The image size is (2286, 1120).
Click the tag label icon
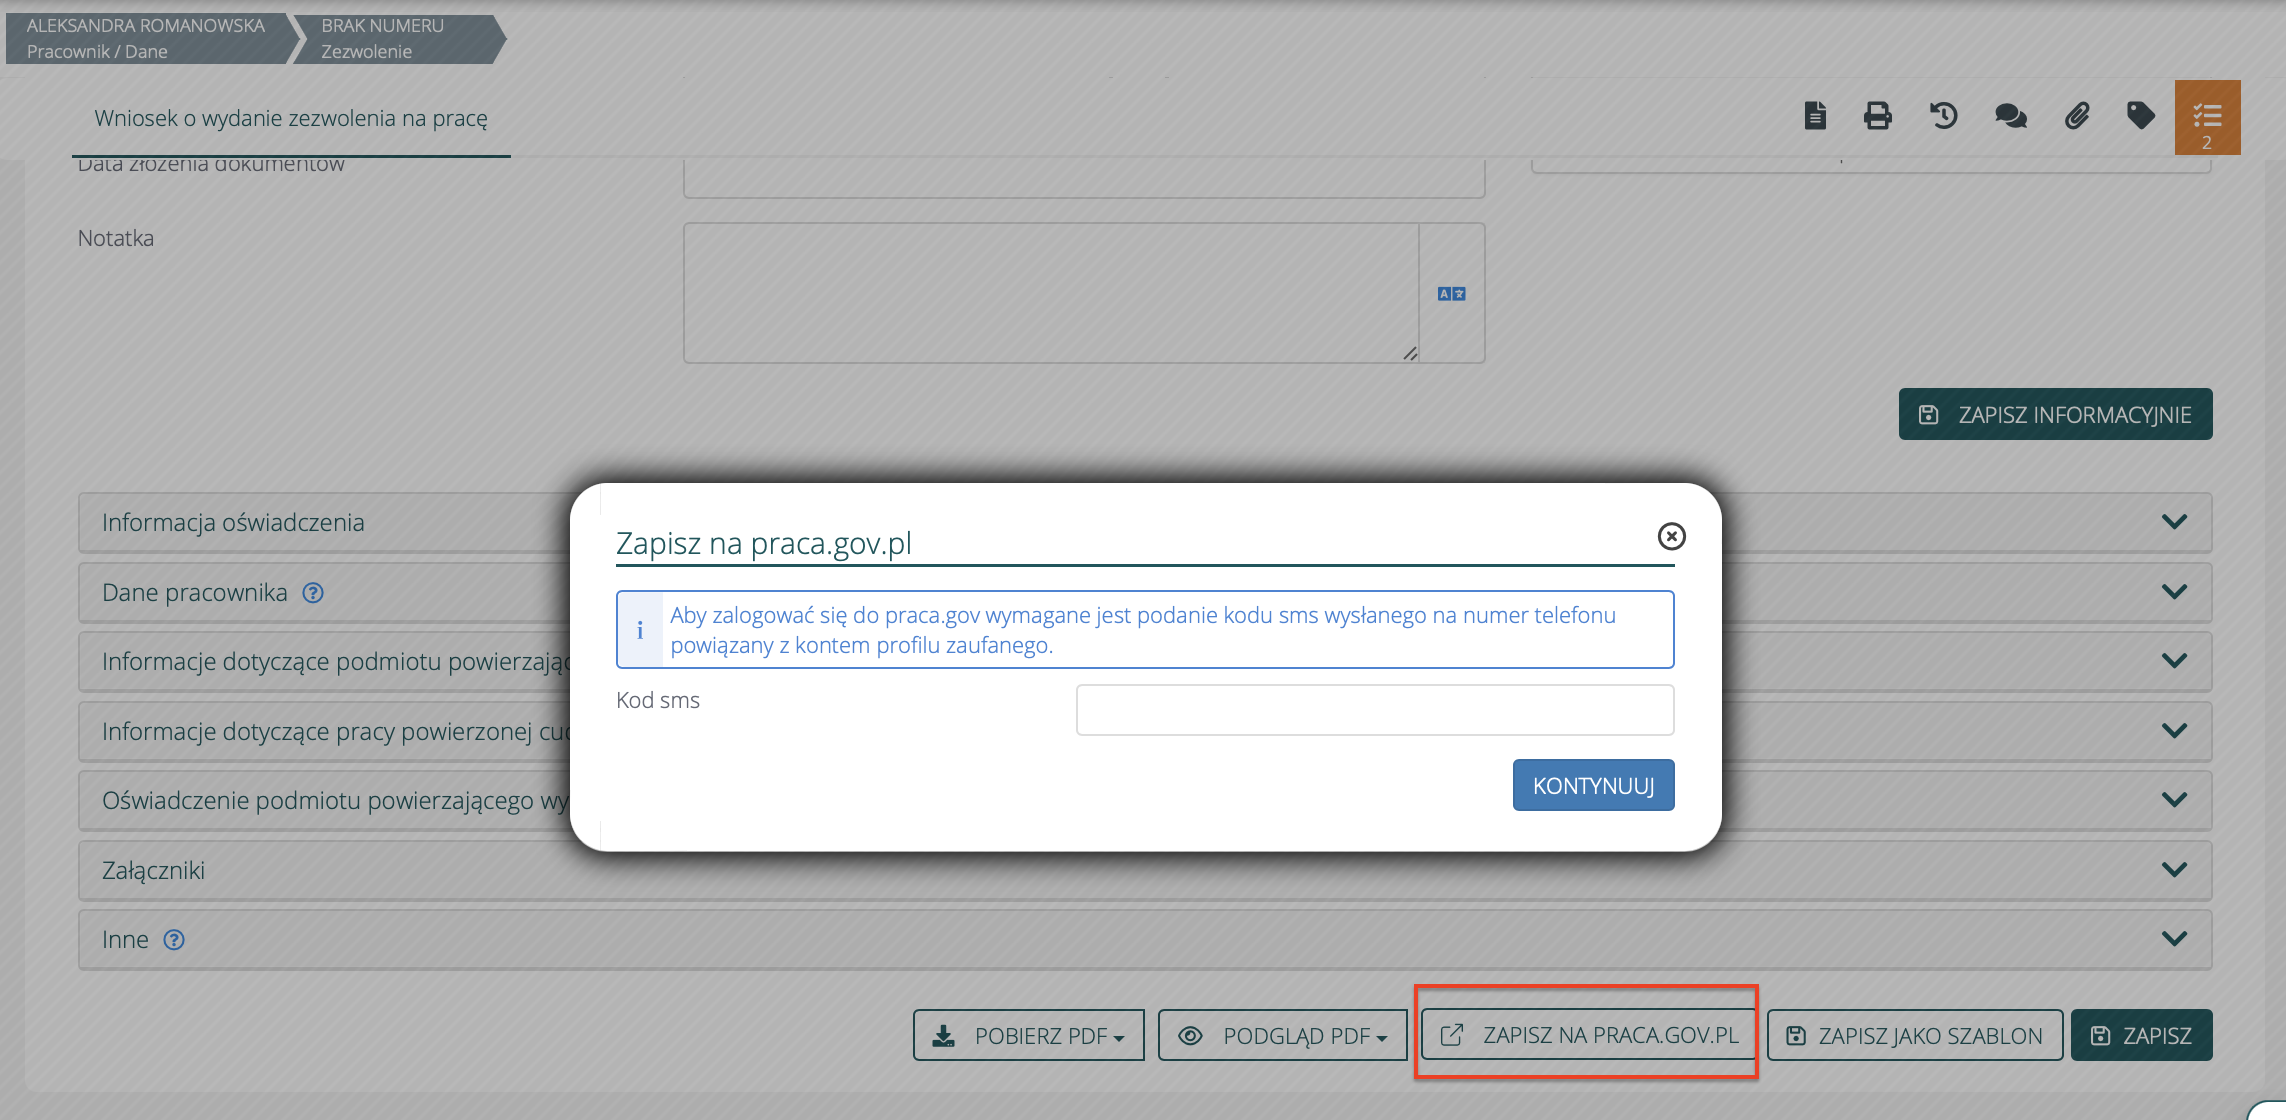(x=2140, y=116)
